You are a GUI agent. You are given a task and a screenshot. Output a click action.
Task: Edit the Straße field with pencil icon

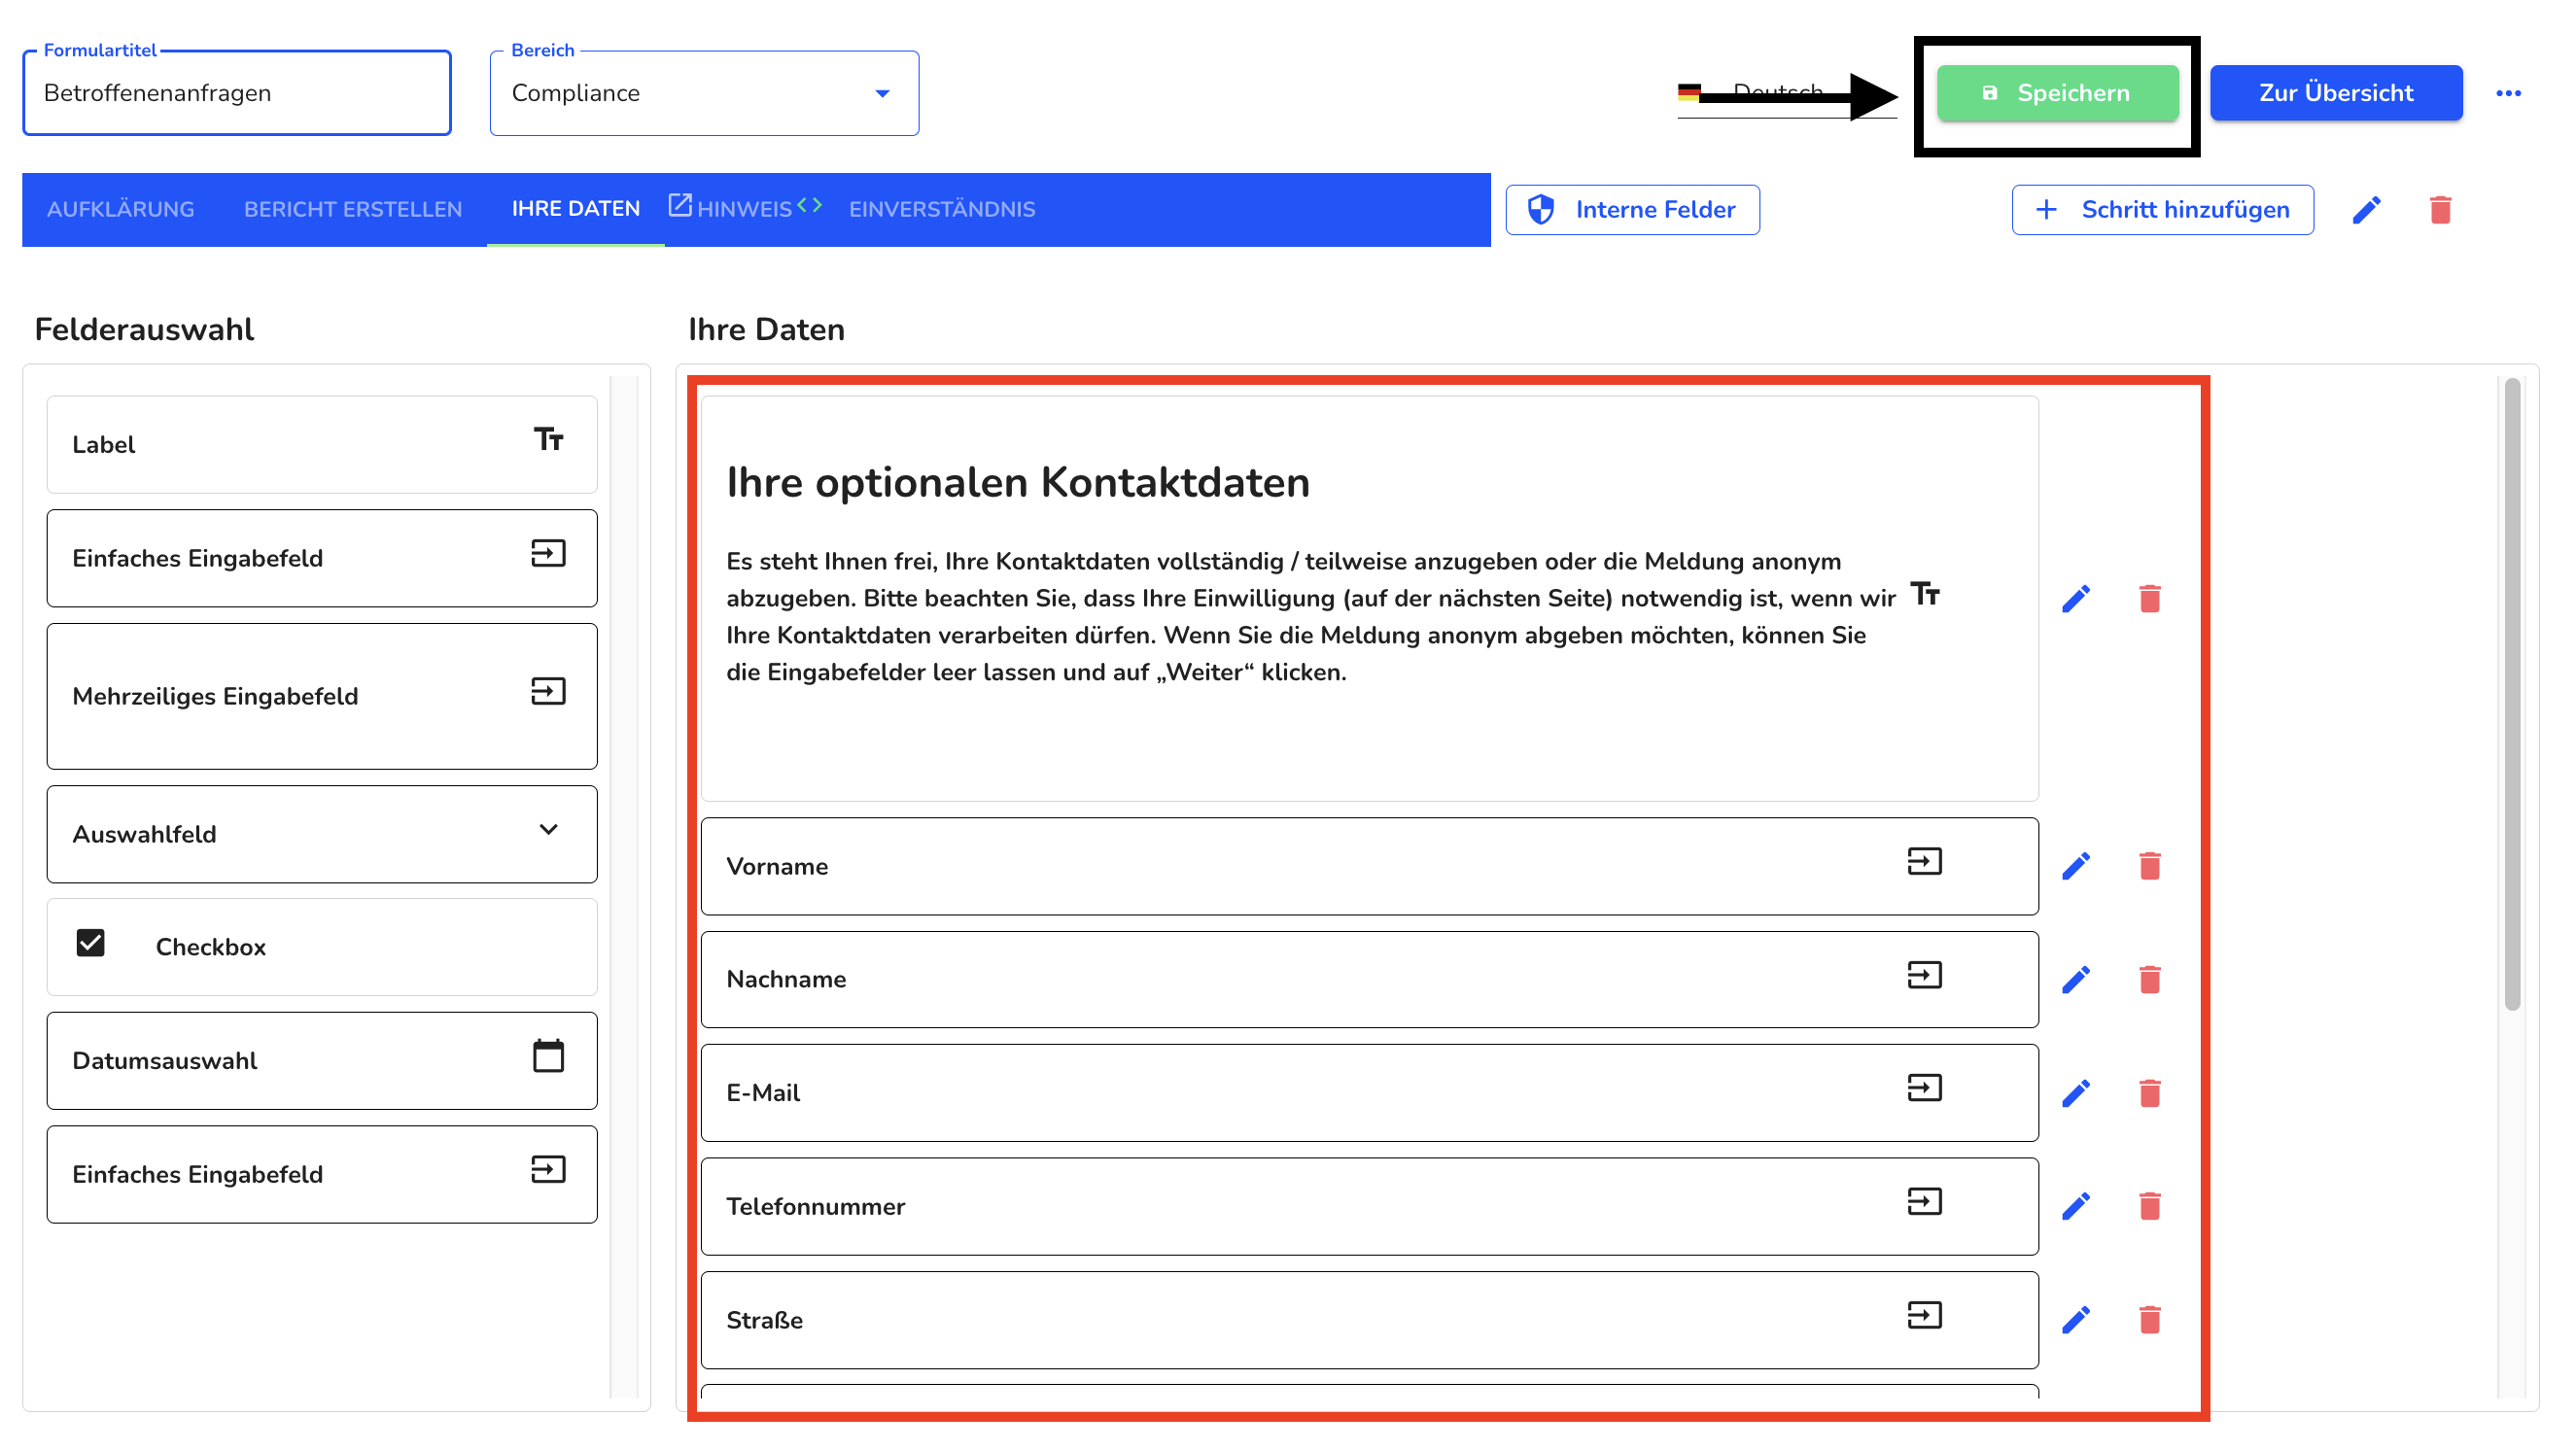(2076, 1320)
